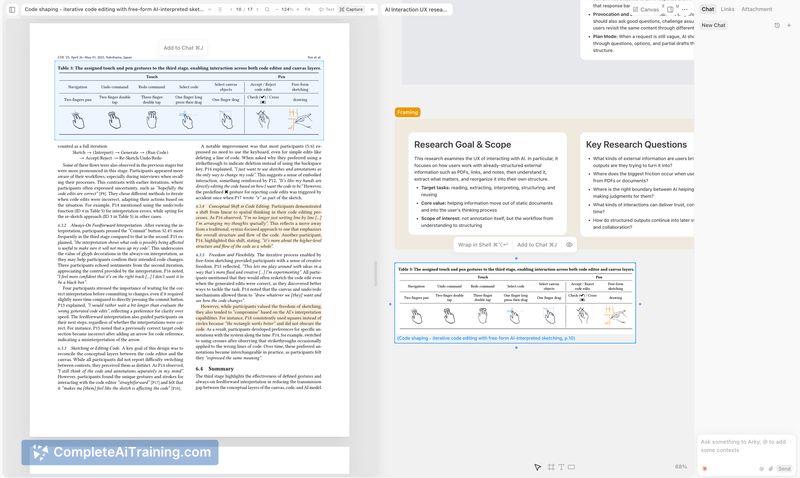Click the Wrap in Shell button
800x478 pixels.
tap(481, 244)
